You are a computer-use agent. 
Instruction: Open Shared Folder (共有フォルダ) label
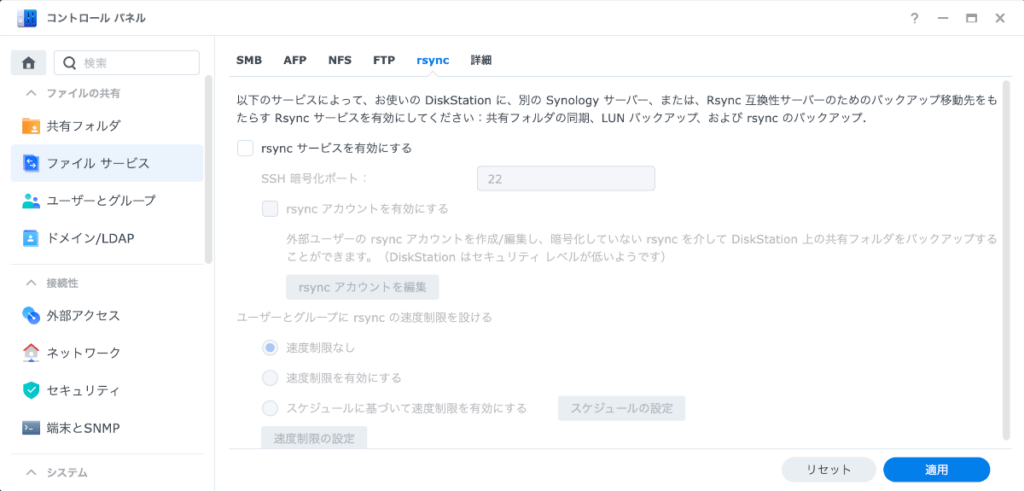84,125
